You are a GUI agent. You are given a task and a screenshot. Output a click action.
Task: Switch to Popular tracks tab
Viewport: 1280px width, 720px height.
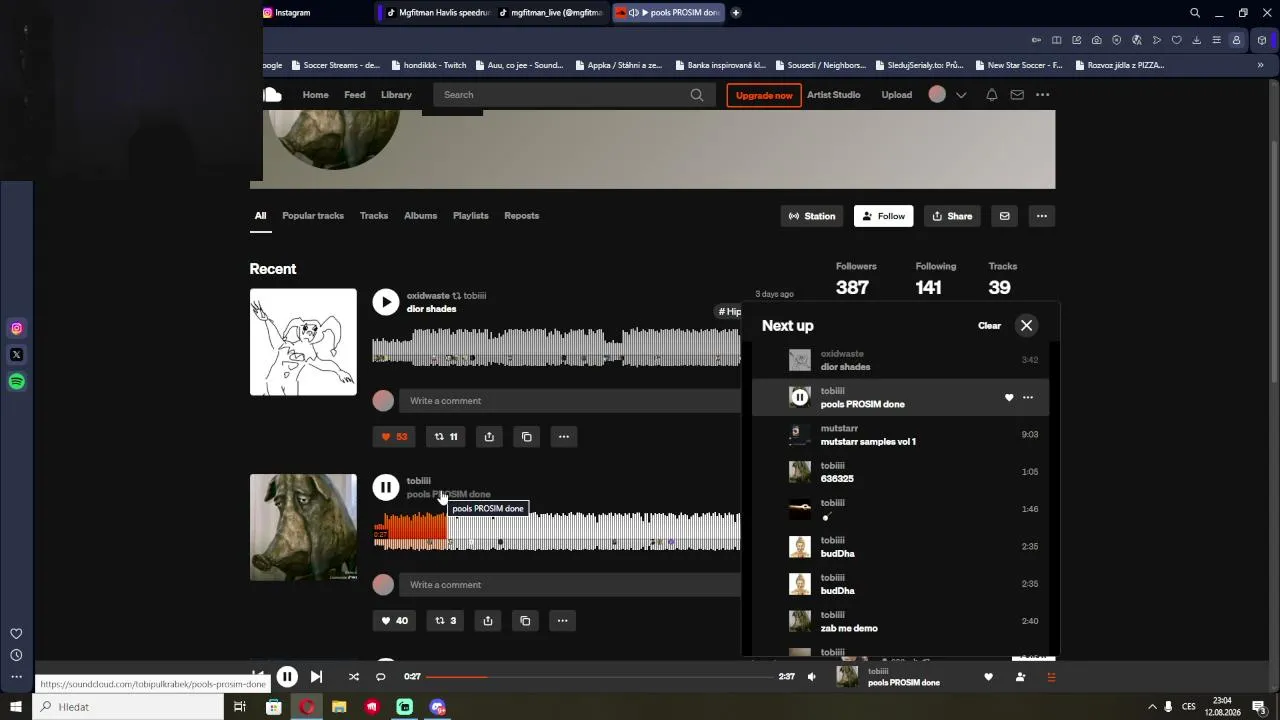click(x=313, y=216)
